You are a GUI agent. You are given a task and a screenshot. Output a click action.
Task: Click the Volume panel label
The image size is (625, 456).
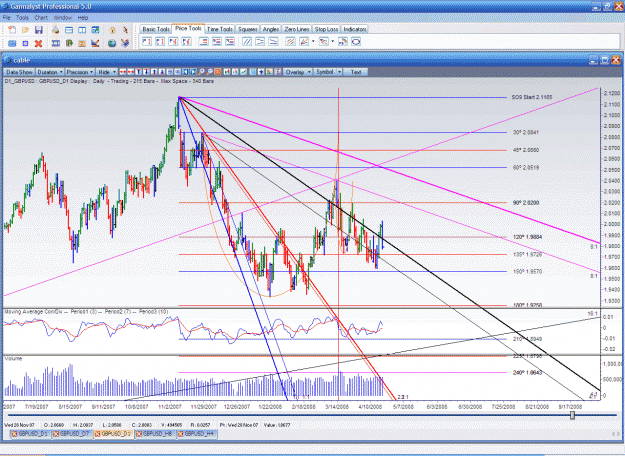(13, 359)
